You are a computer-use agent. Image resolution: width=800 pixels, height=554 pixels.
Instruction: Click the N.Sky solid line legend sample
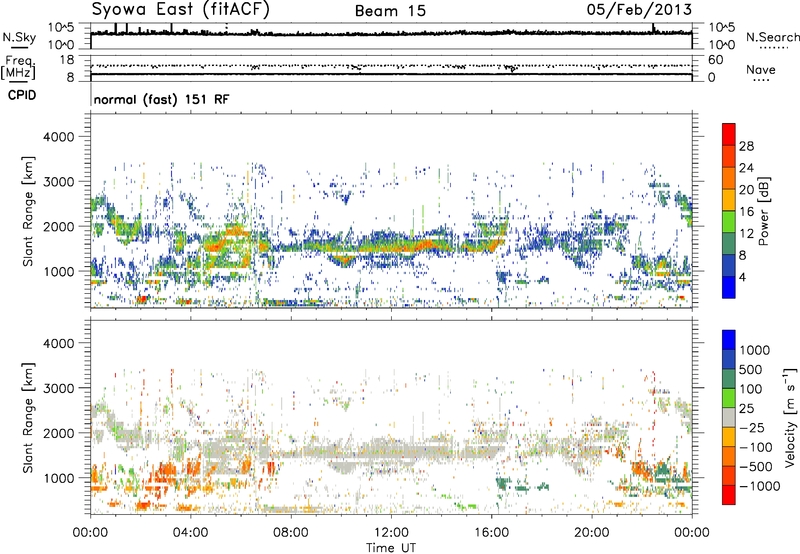19,47
